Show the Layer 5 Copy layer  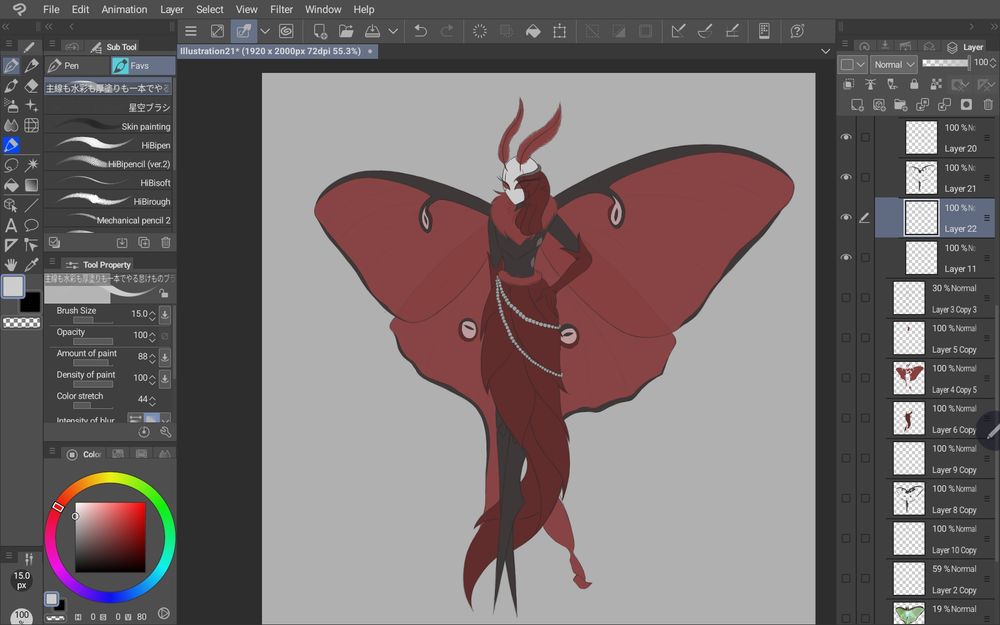pyautogui.click(x=846, y=338)
